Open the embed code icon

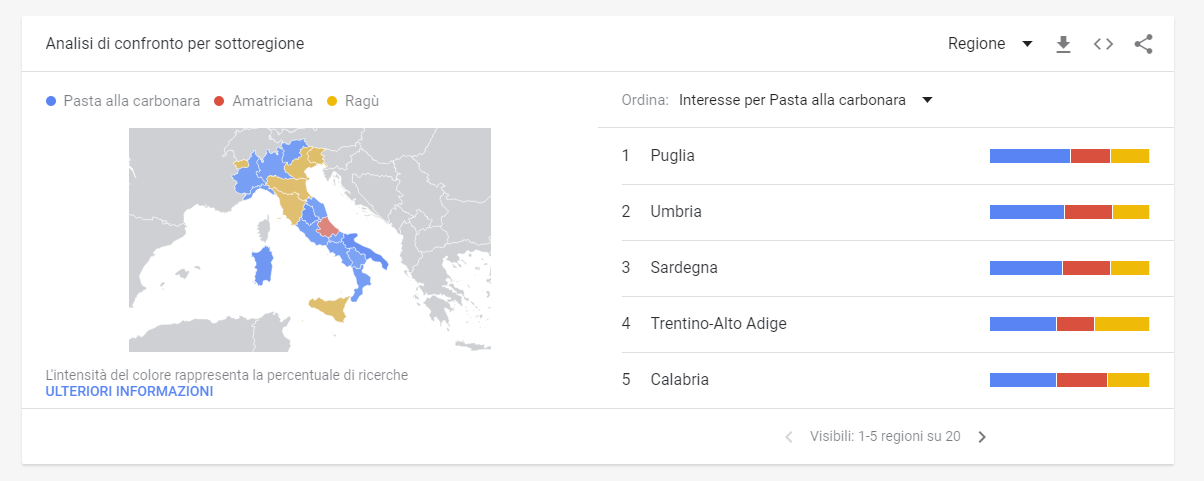(1103, 44)
